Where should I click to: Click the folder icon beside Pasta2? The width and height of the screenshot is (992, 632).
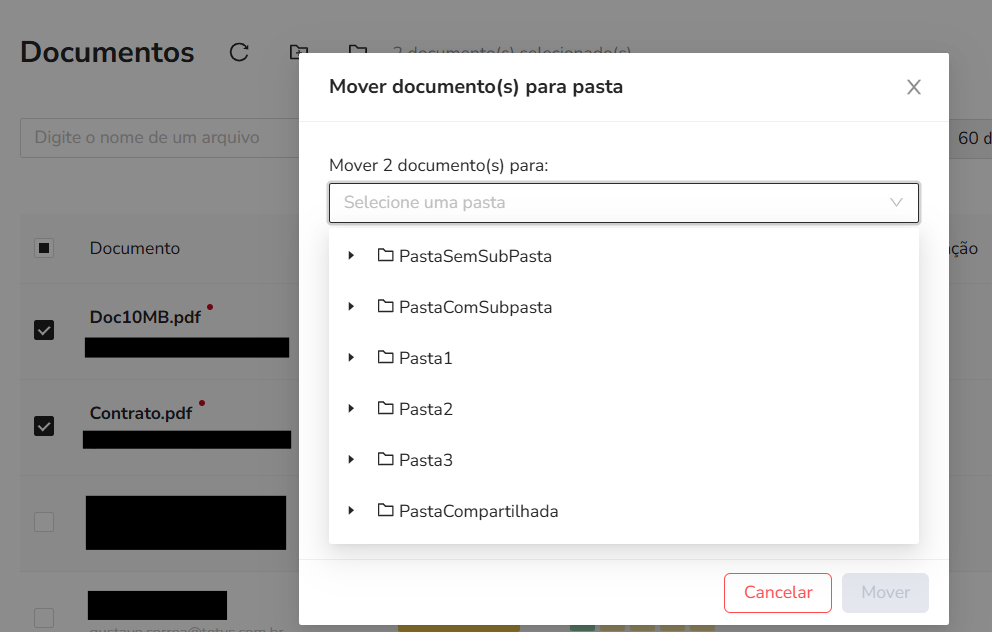pyautogui.click(x=386, y=409)
